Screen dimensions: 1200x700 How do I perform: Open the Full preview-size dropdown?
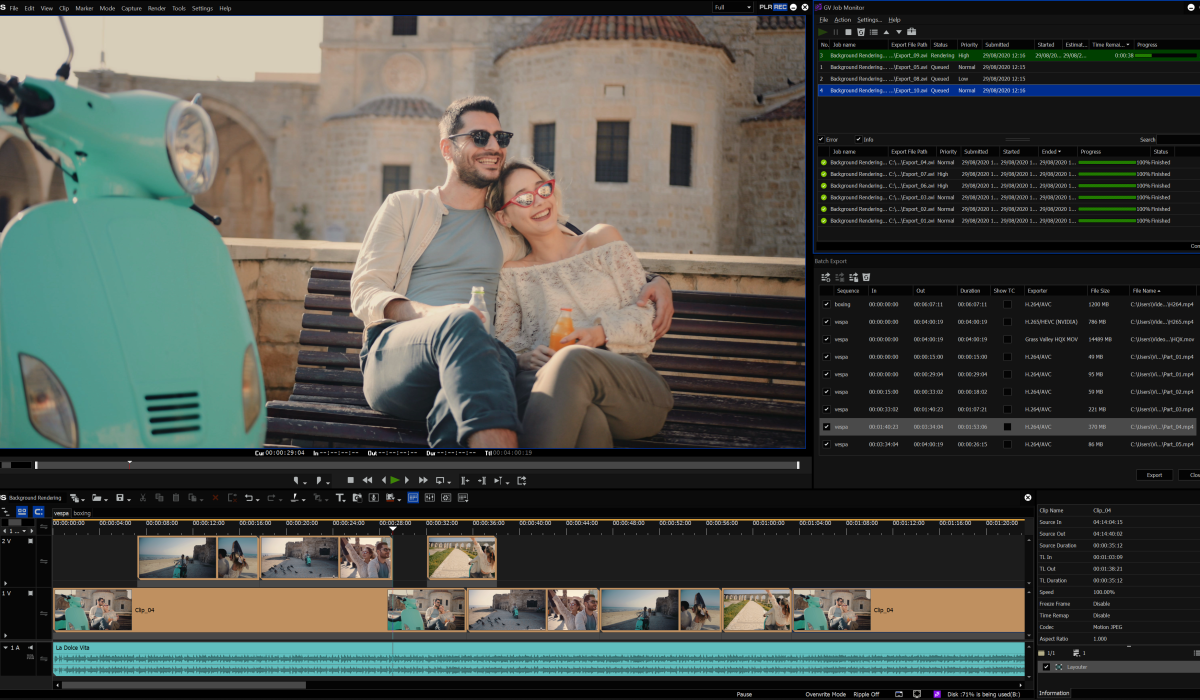[x=733, y=7]
